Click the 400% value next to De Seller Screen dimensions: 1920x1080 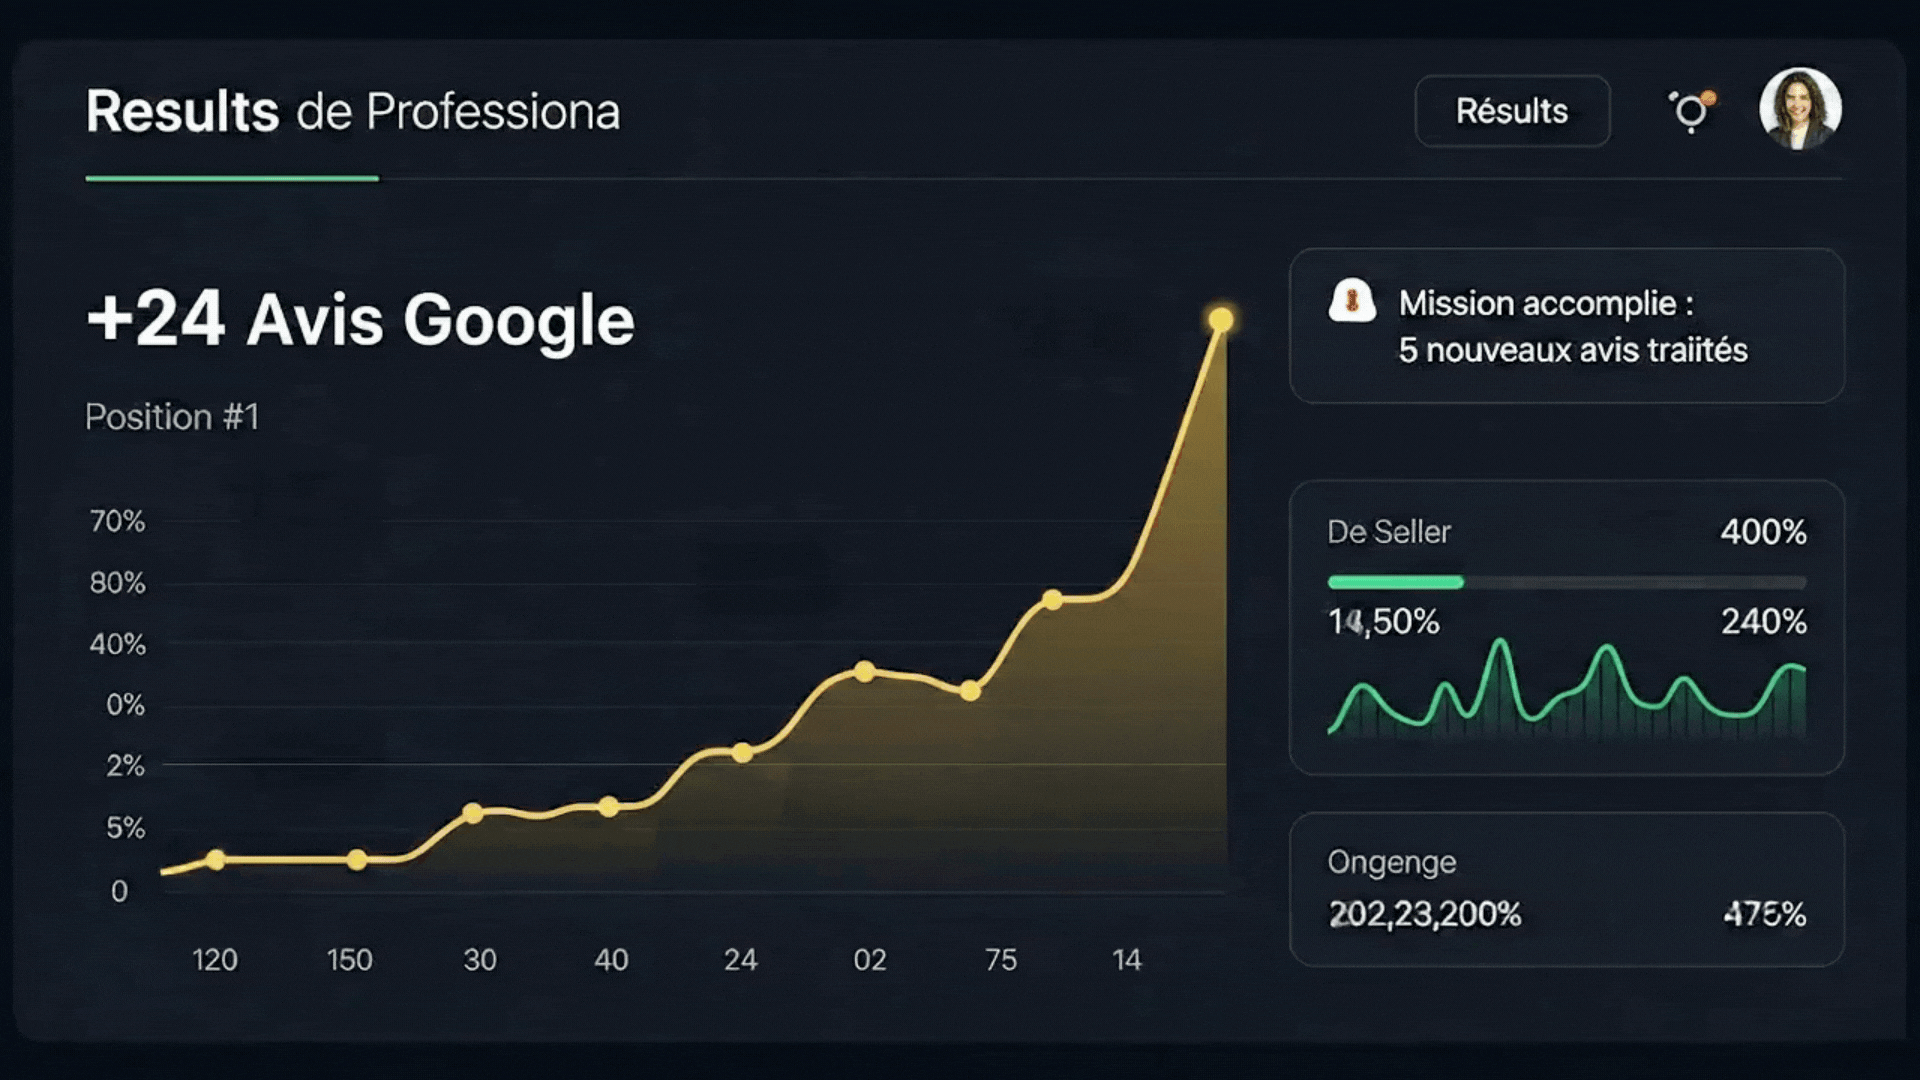(1763, 532)
